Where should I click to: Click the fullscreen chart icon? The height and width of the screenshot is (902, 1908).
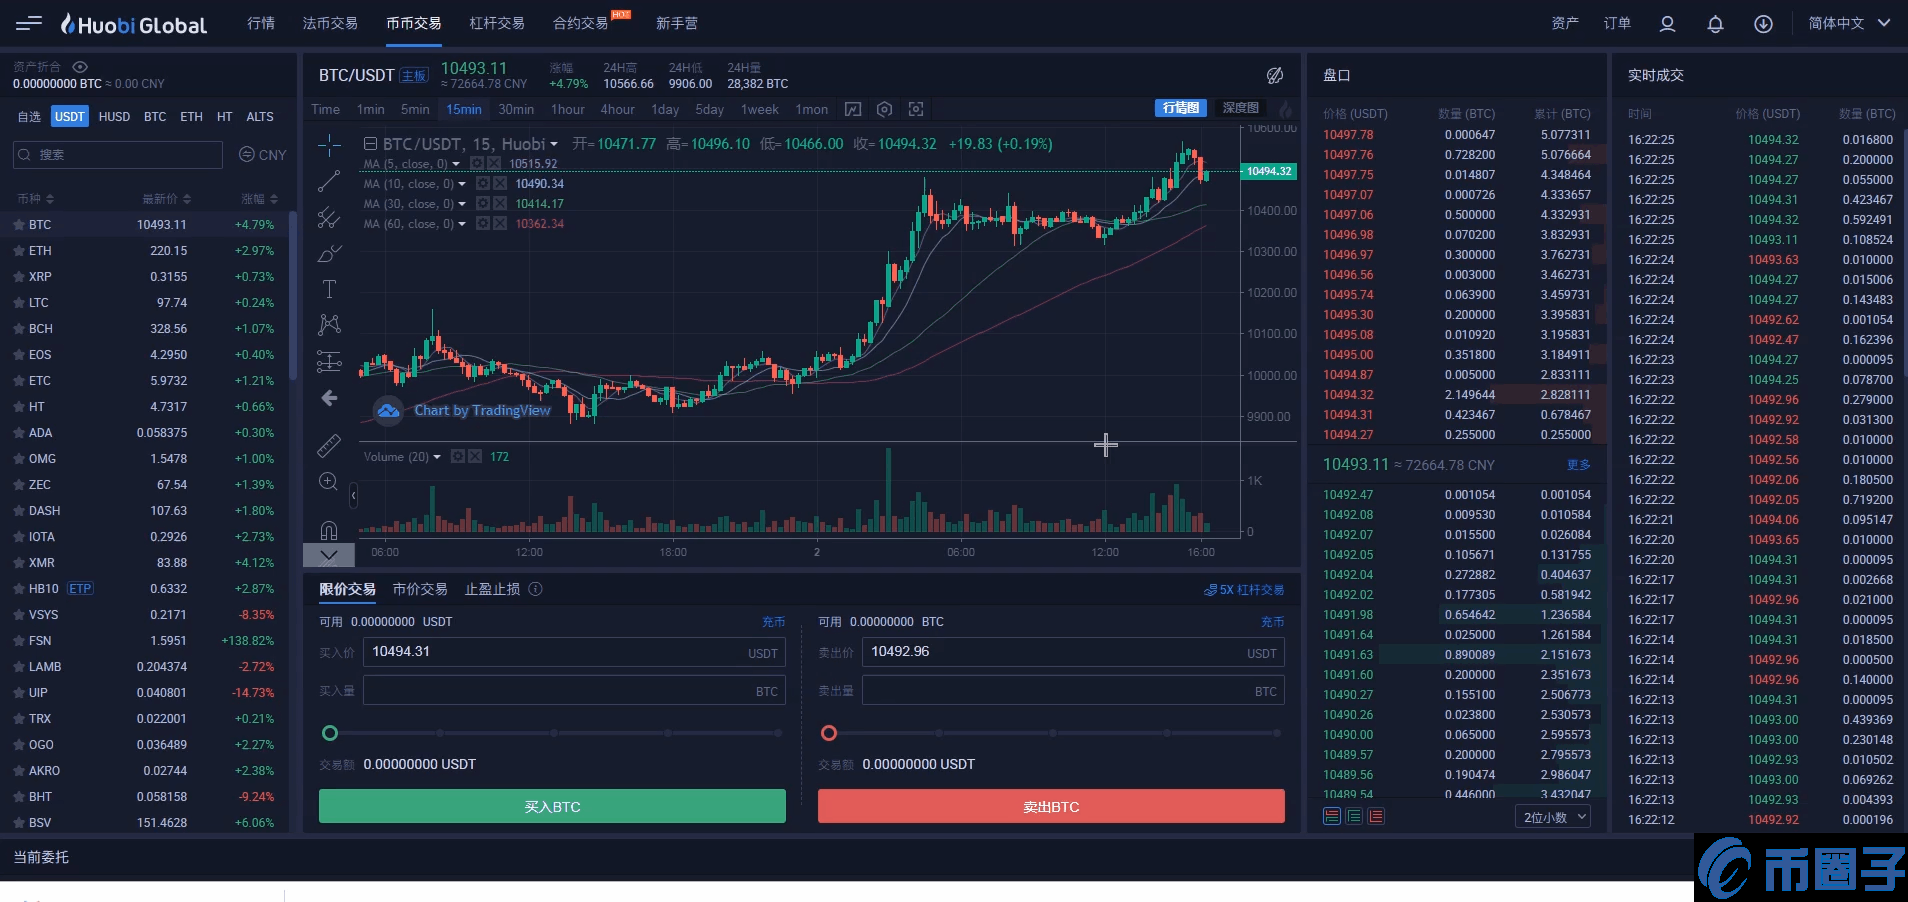[x=916, y=109]
